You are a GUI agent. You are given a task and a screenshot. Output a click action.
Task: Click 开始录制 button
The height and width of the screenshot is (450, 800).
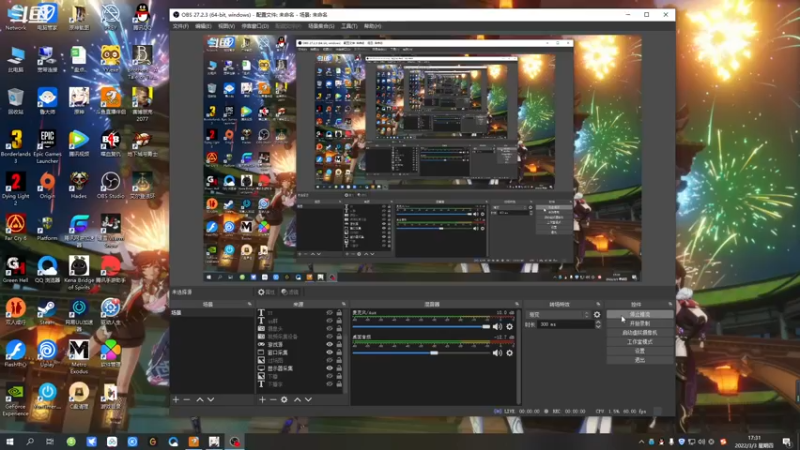click(640, 323)
